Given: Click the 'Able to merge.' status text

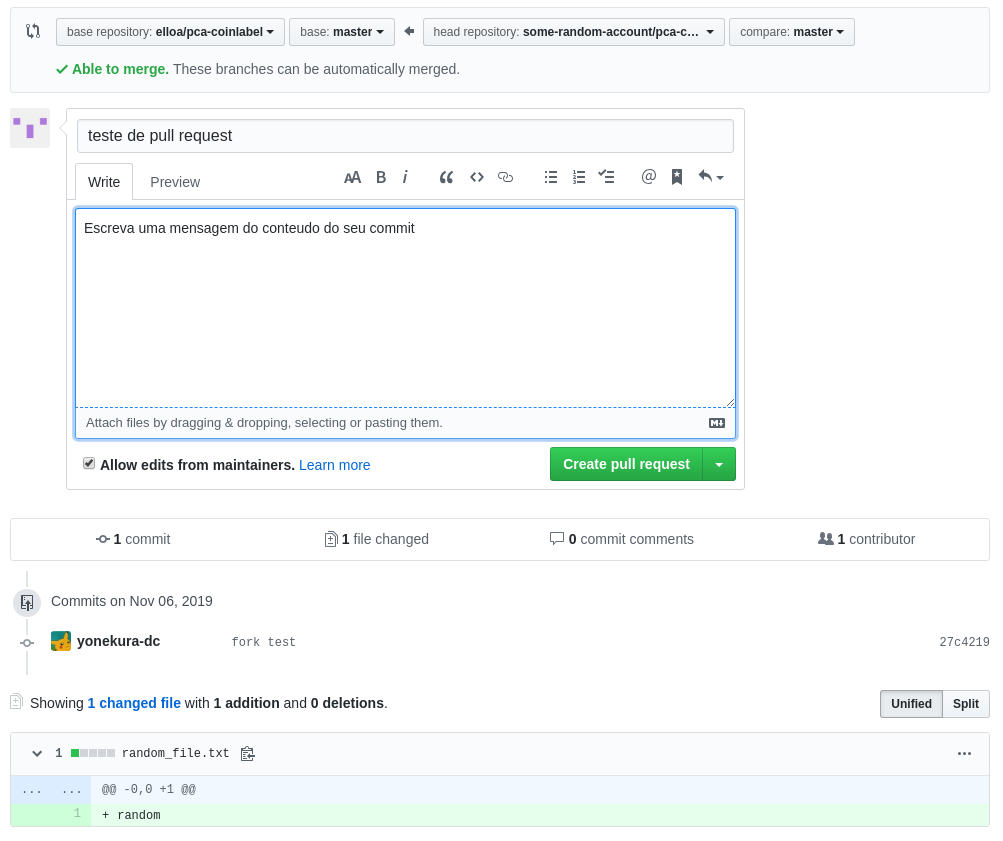Looking at the screenshot, I should (120, 69).
